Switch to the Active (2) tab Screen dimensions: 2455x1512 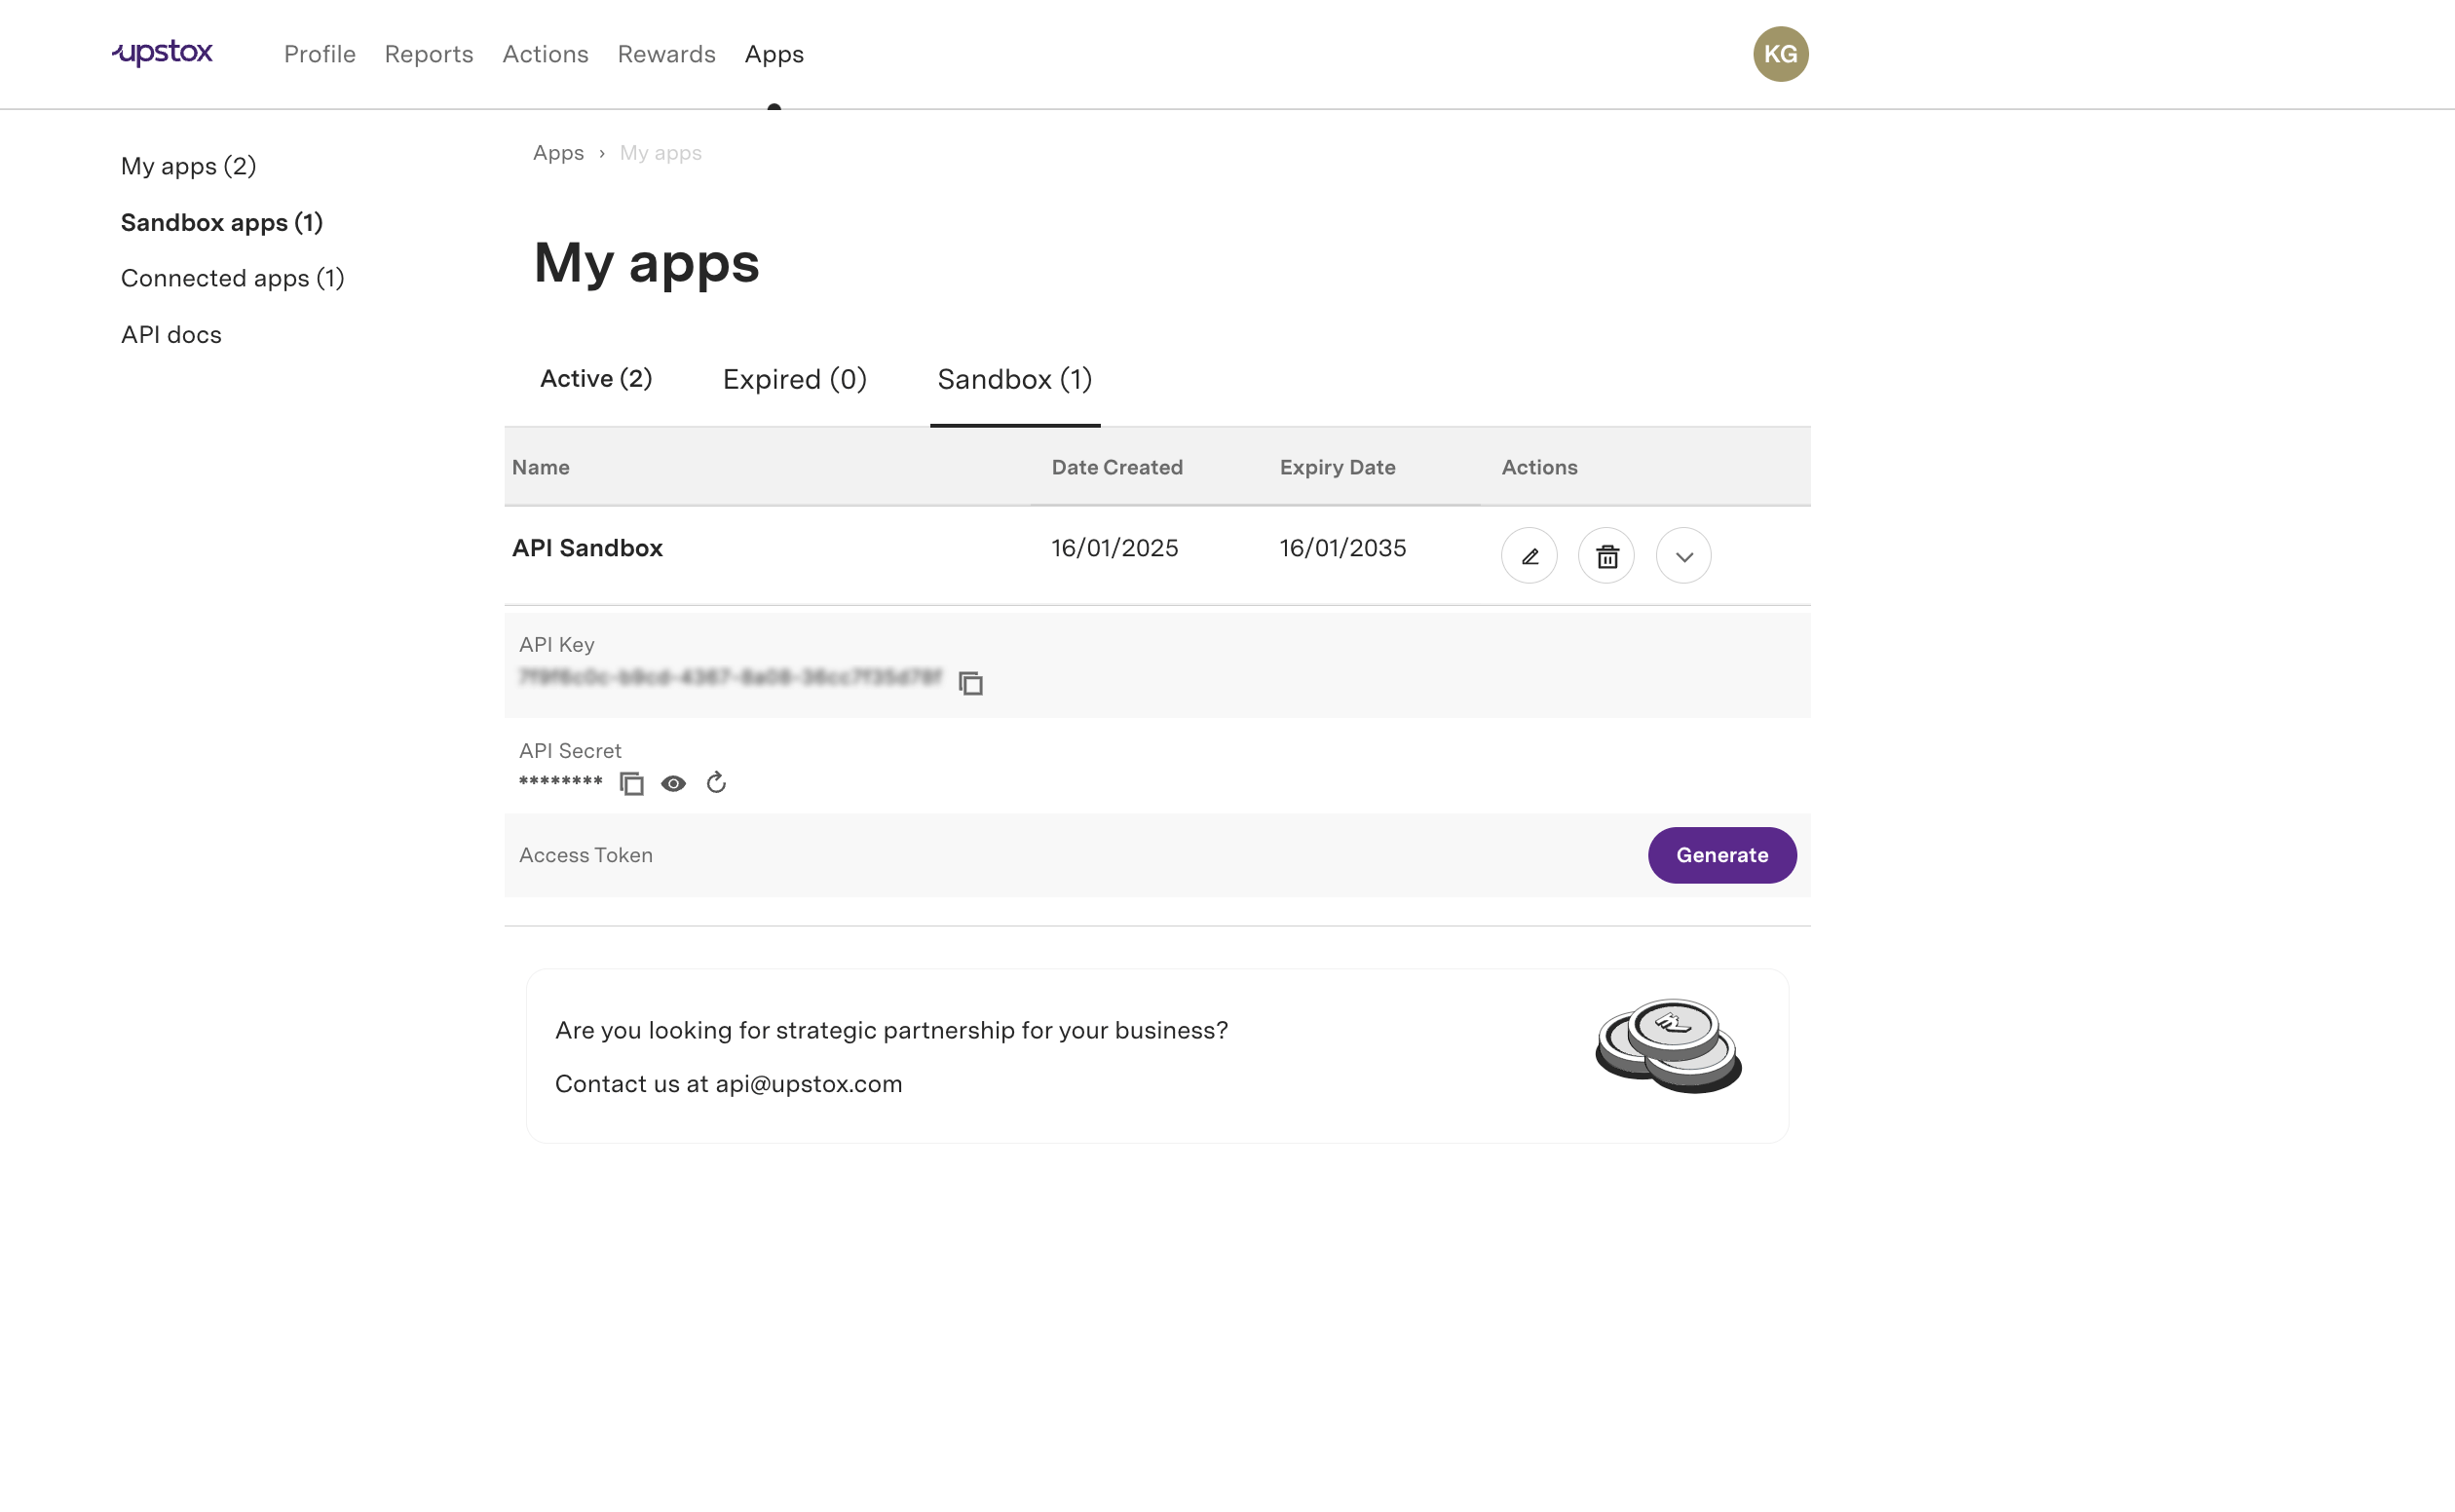point(596,379)
